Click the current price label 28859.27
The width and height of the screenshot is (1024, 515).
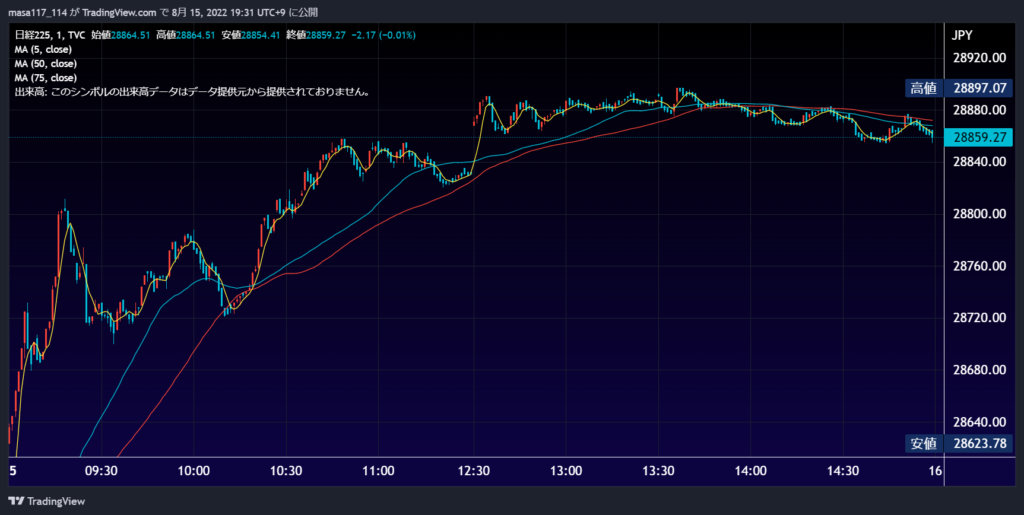978,138
